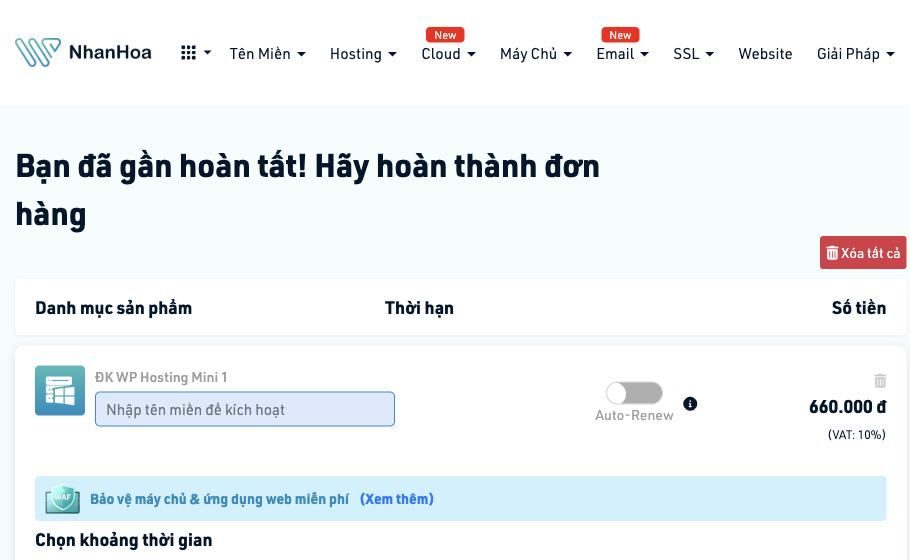The height and width of the screenshot is (560, 910).
Task: Toggle the Auto-Renew switch
Action: [x=634, y=393]
